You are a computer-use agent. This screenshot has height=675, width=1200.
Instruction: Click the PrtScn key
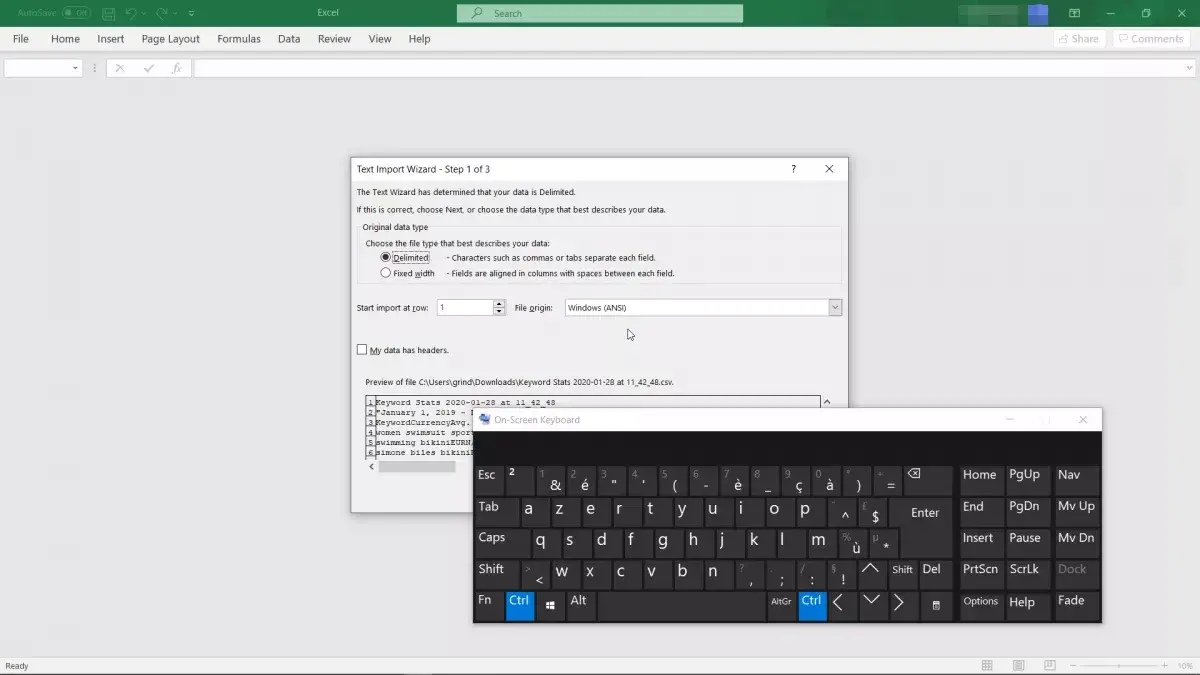pos(981,574)
